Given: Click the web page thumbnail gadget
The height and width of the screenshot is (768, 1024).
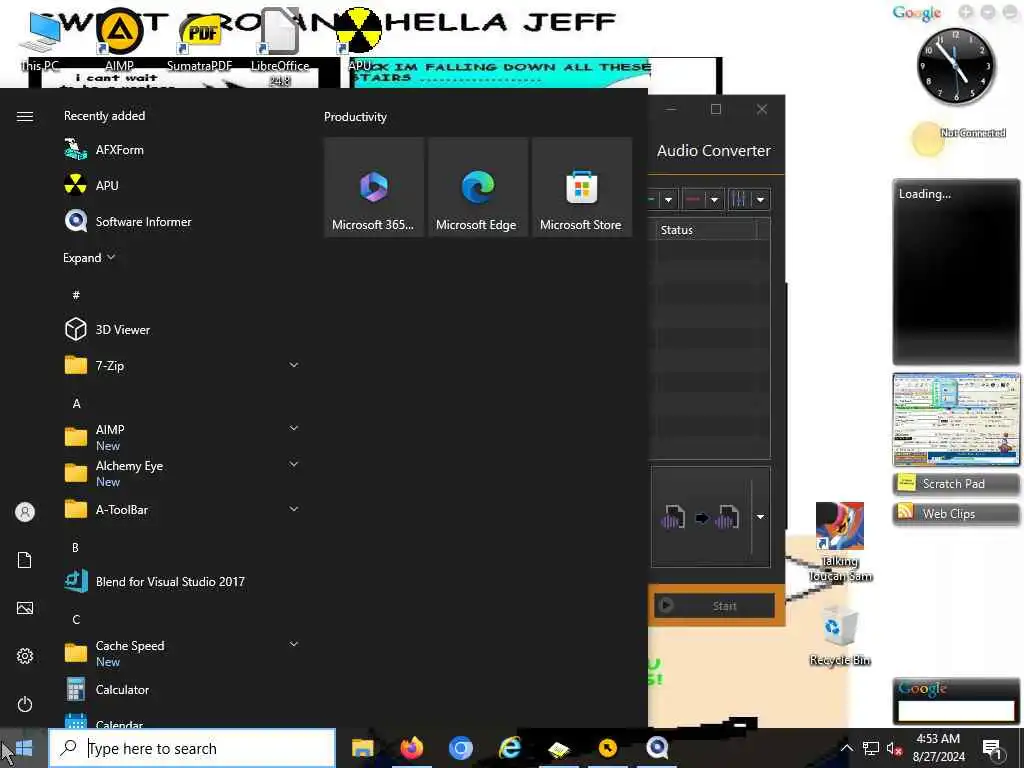Looking at the screenshot, I should click(x=956, y=419).
